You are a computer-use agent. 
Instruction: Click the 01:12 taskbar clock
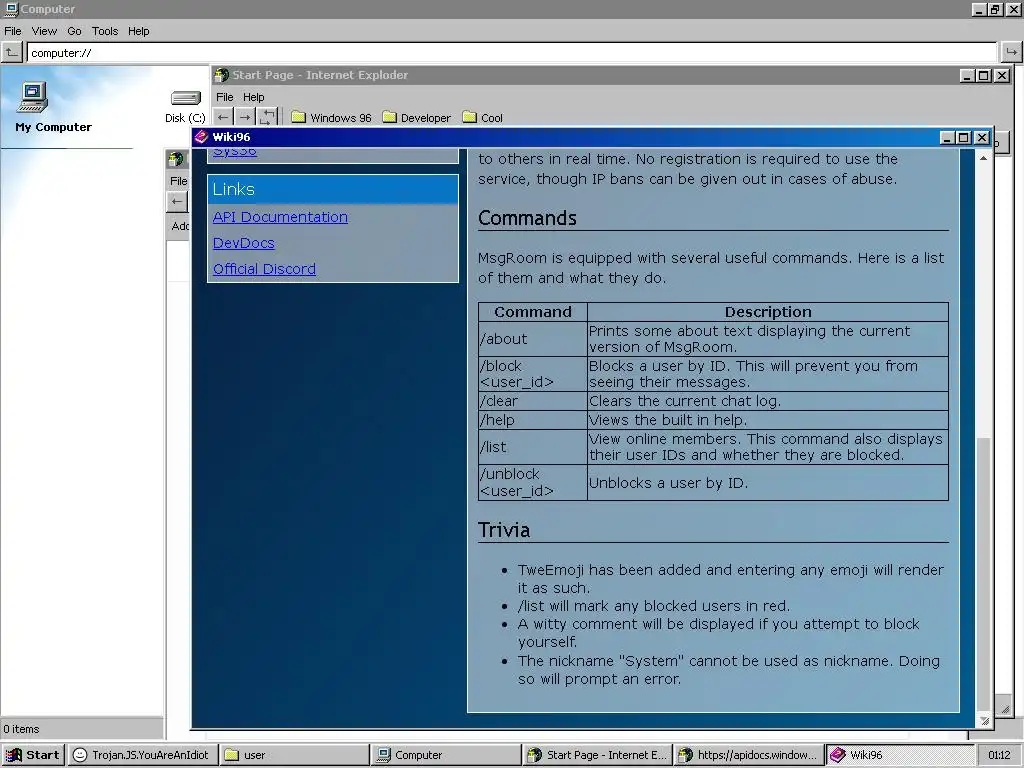(x=999, y=755)
